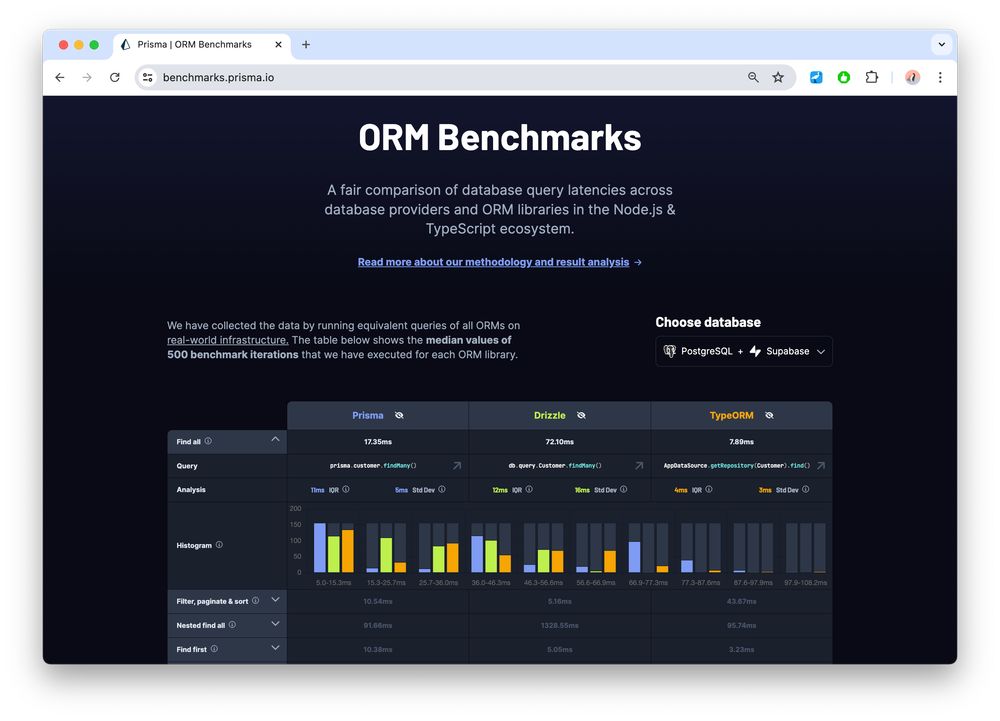
Task: Click the AppDataSource.getRepository(Customer).find() code
Action: [737, 465]
